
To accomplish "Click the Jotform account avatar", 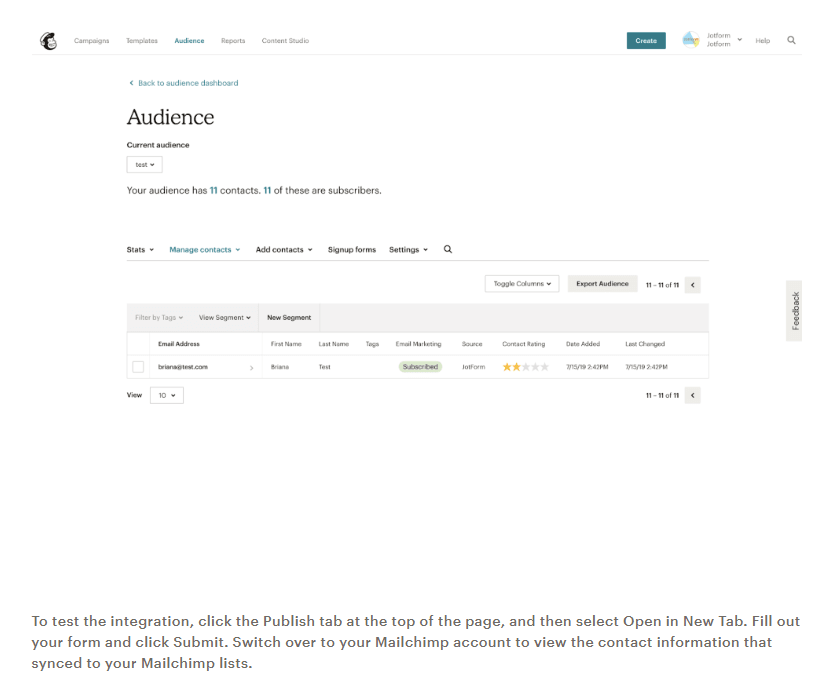I will point(690,40).
